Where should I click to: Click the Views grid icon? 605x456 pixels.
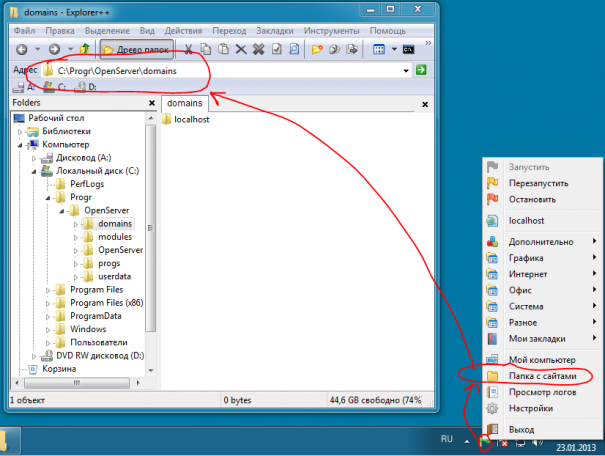pos(379,49)
